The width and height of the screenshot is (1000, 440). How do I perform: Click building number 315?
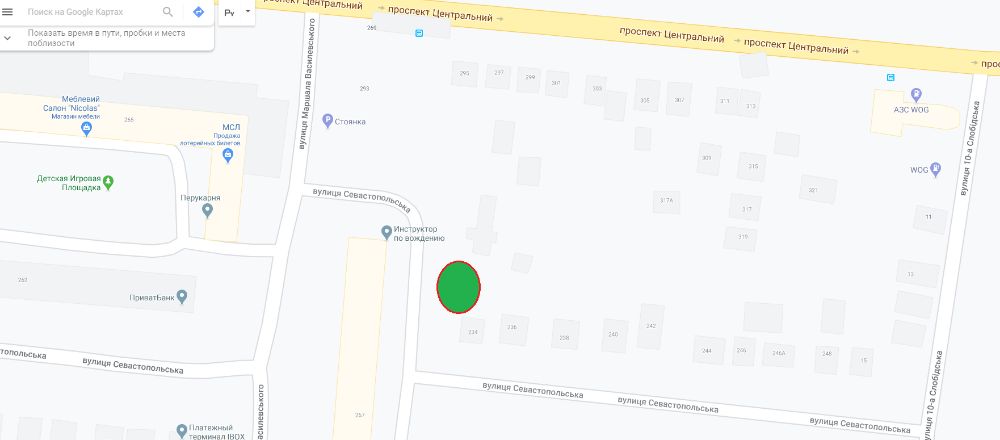[753, 166]
